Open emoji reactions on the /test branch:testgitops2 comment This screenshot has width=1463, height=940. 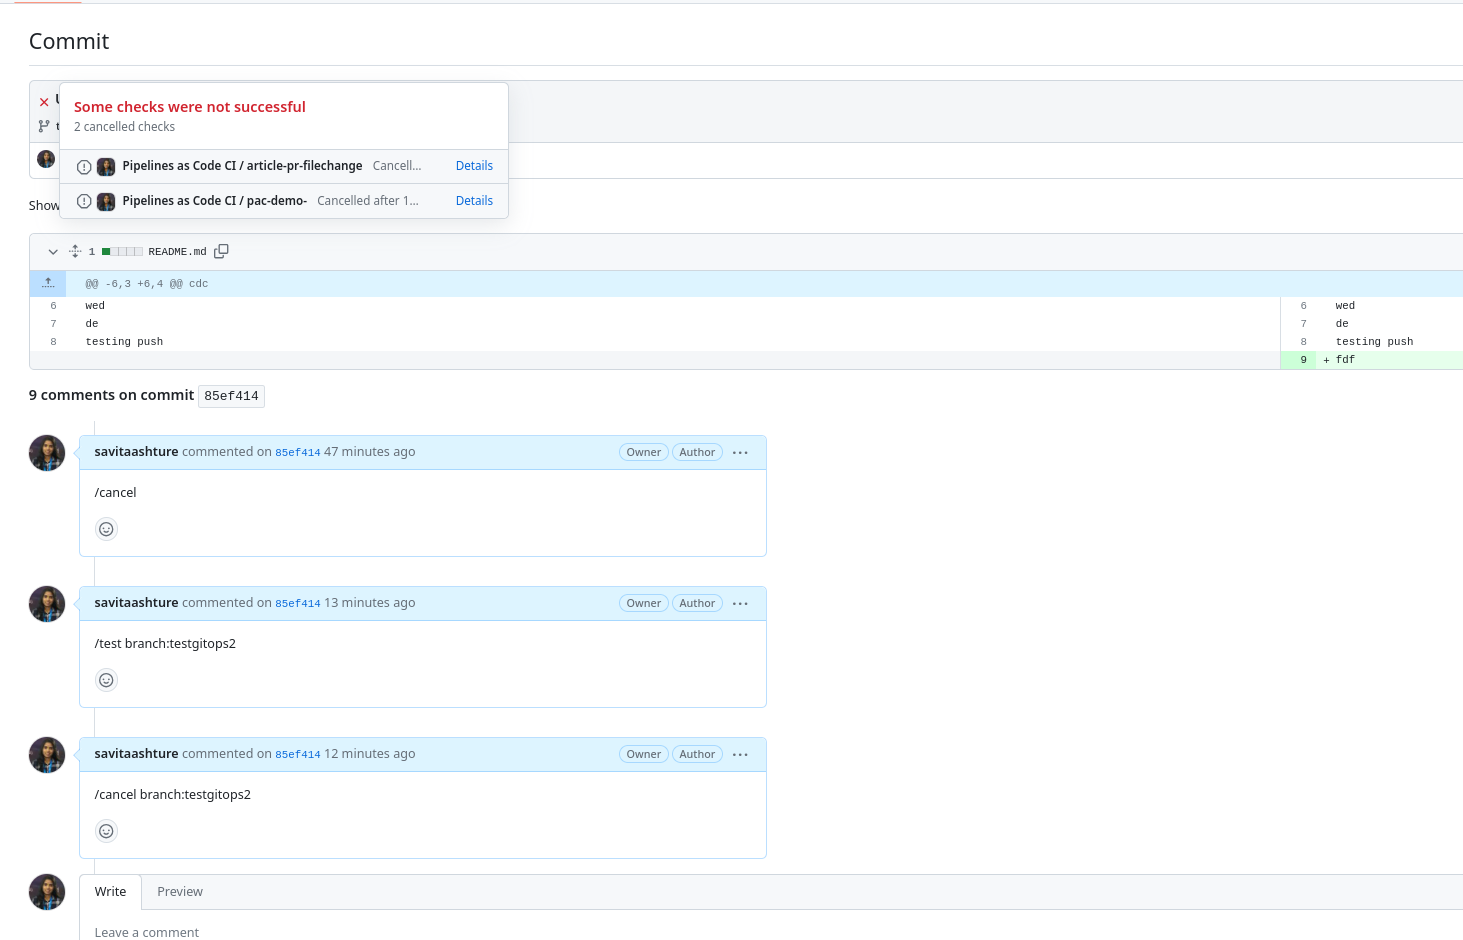click(x=106, y=679)
